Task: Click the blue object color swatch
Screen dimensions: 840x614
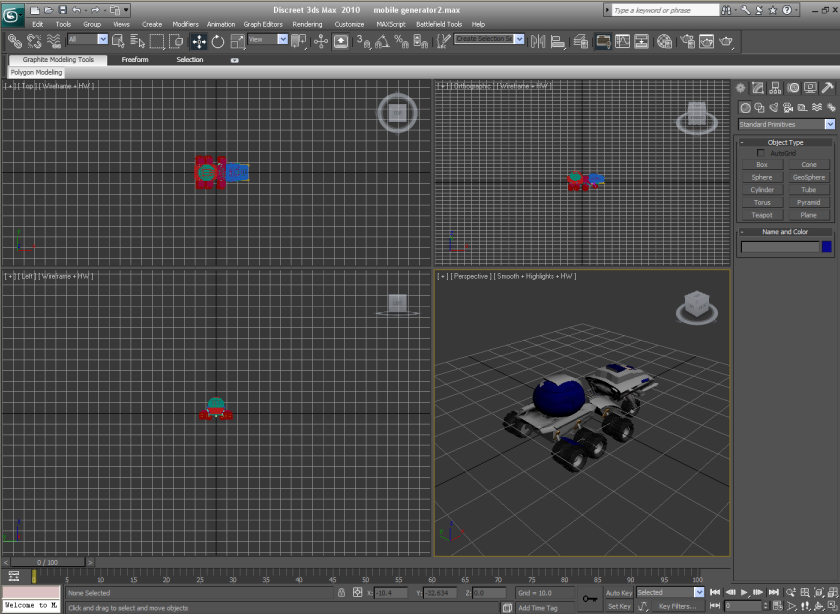Action: tap(826, 246)
